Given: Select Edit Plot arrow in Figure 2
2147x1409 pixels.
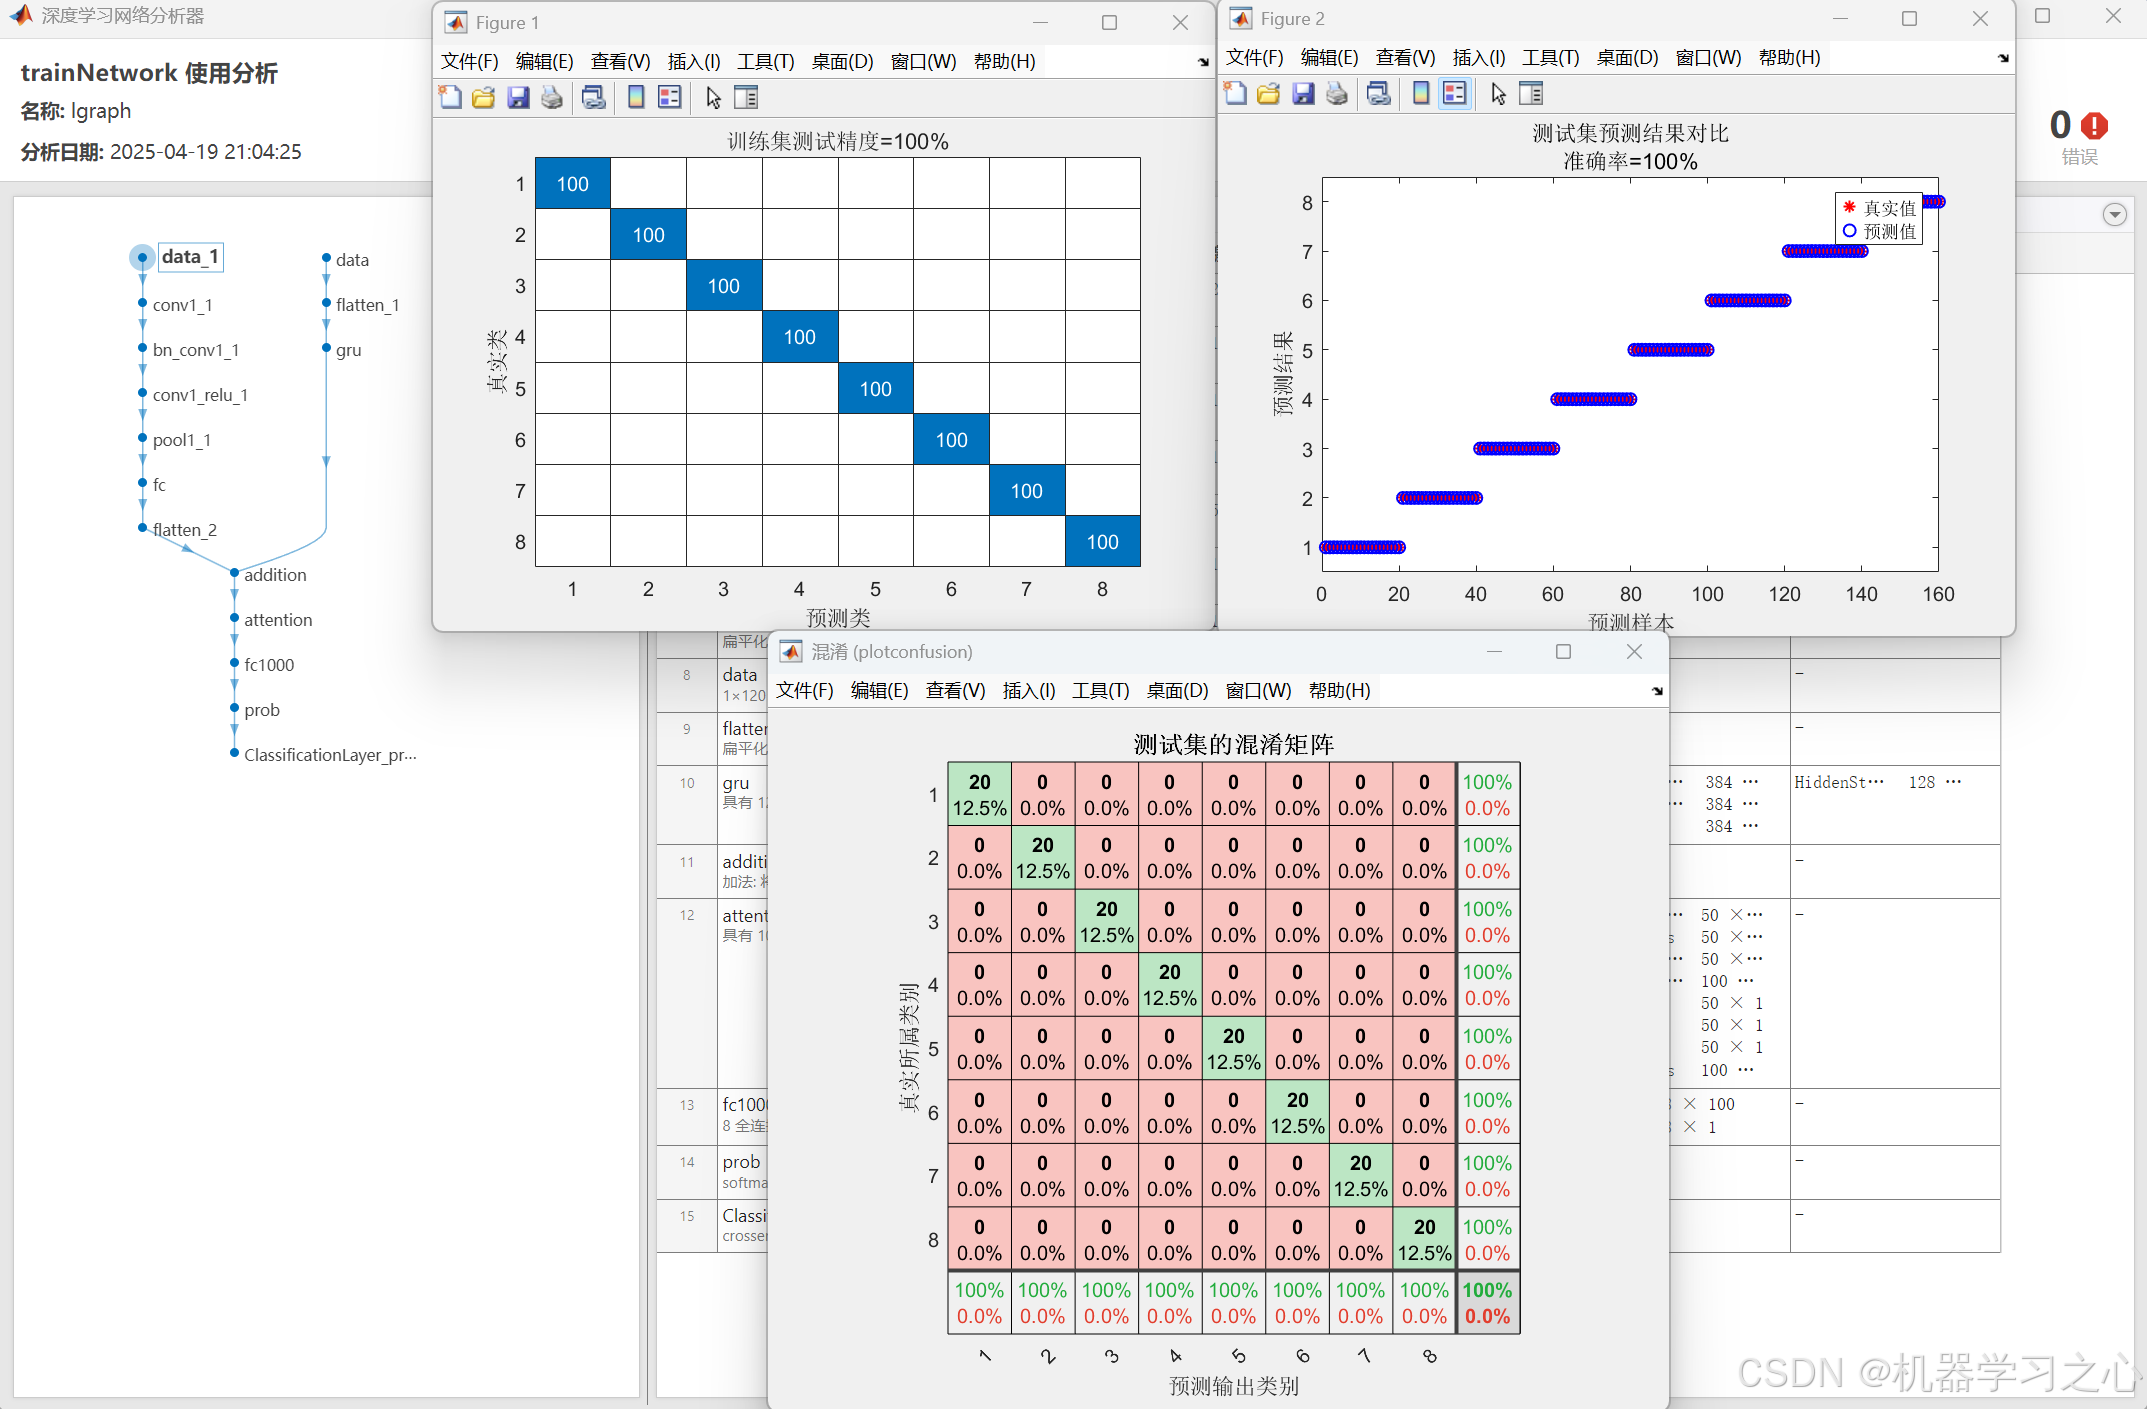Looking at the screenshot, I should (1498, 93).
